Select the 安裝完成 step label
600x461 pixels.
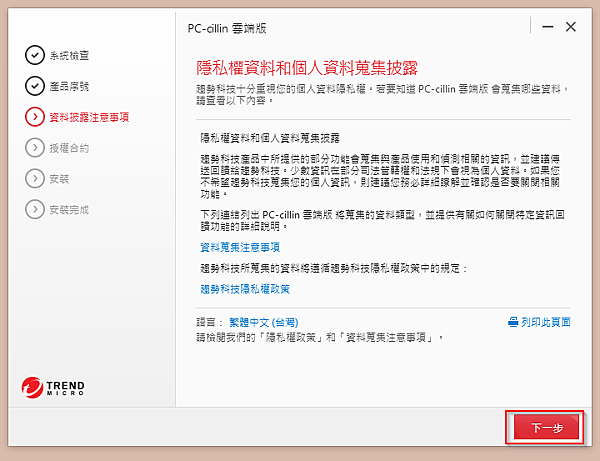69,210
